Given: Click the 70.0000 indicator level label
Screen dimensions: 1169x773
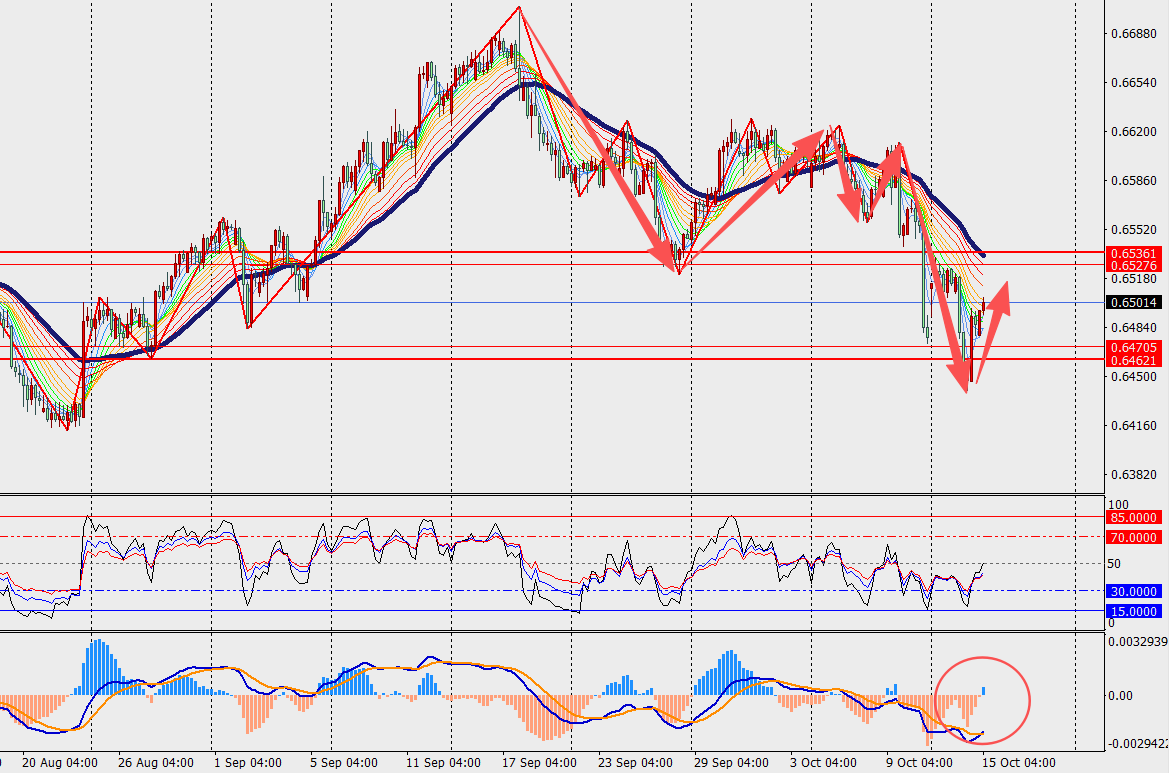Looking at the screenshot, I should tap(1134, 537).
